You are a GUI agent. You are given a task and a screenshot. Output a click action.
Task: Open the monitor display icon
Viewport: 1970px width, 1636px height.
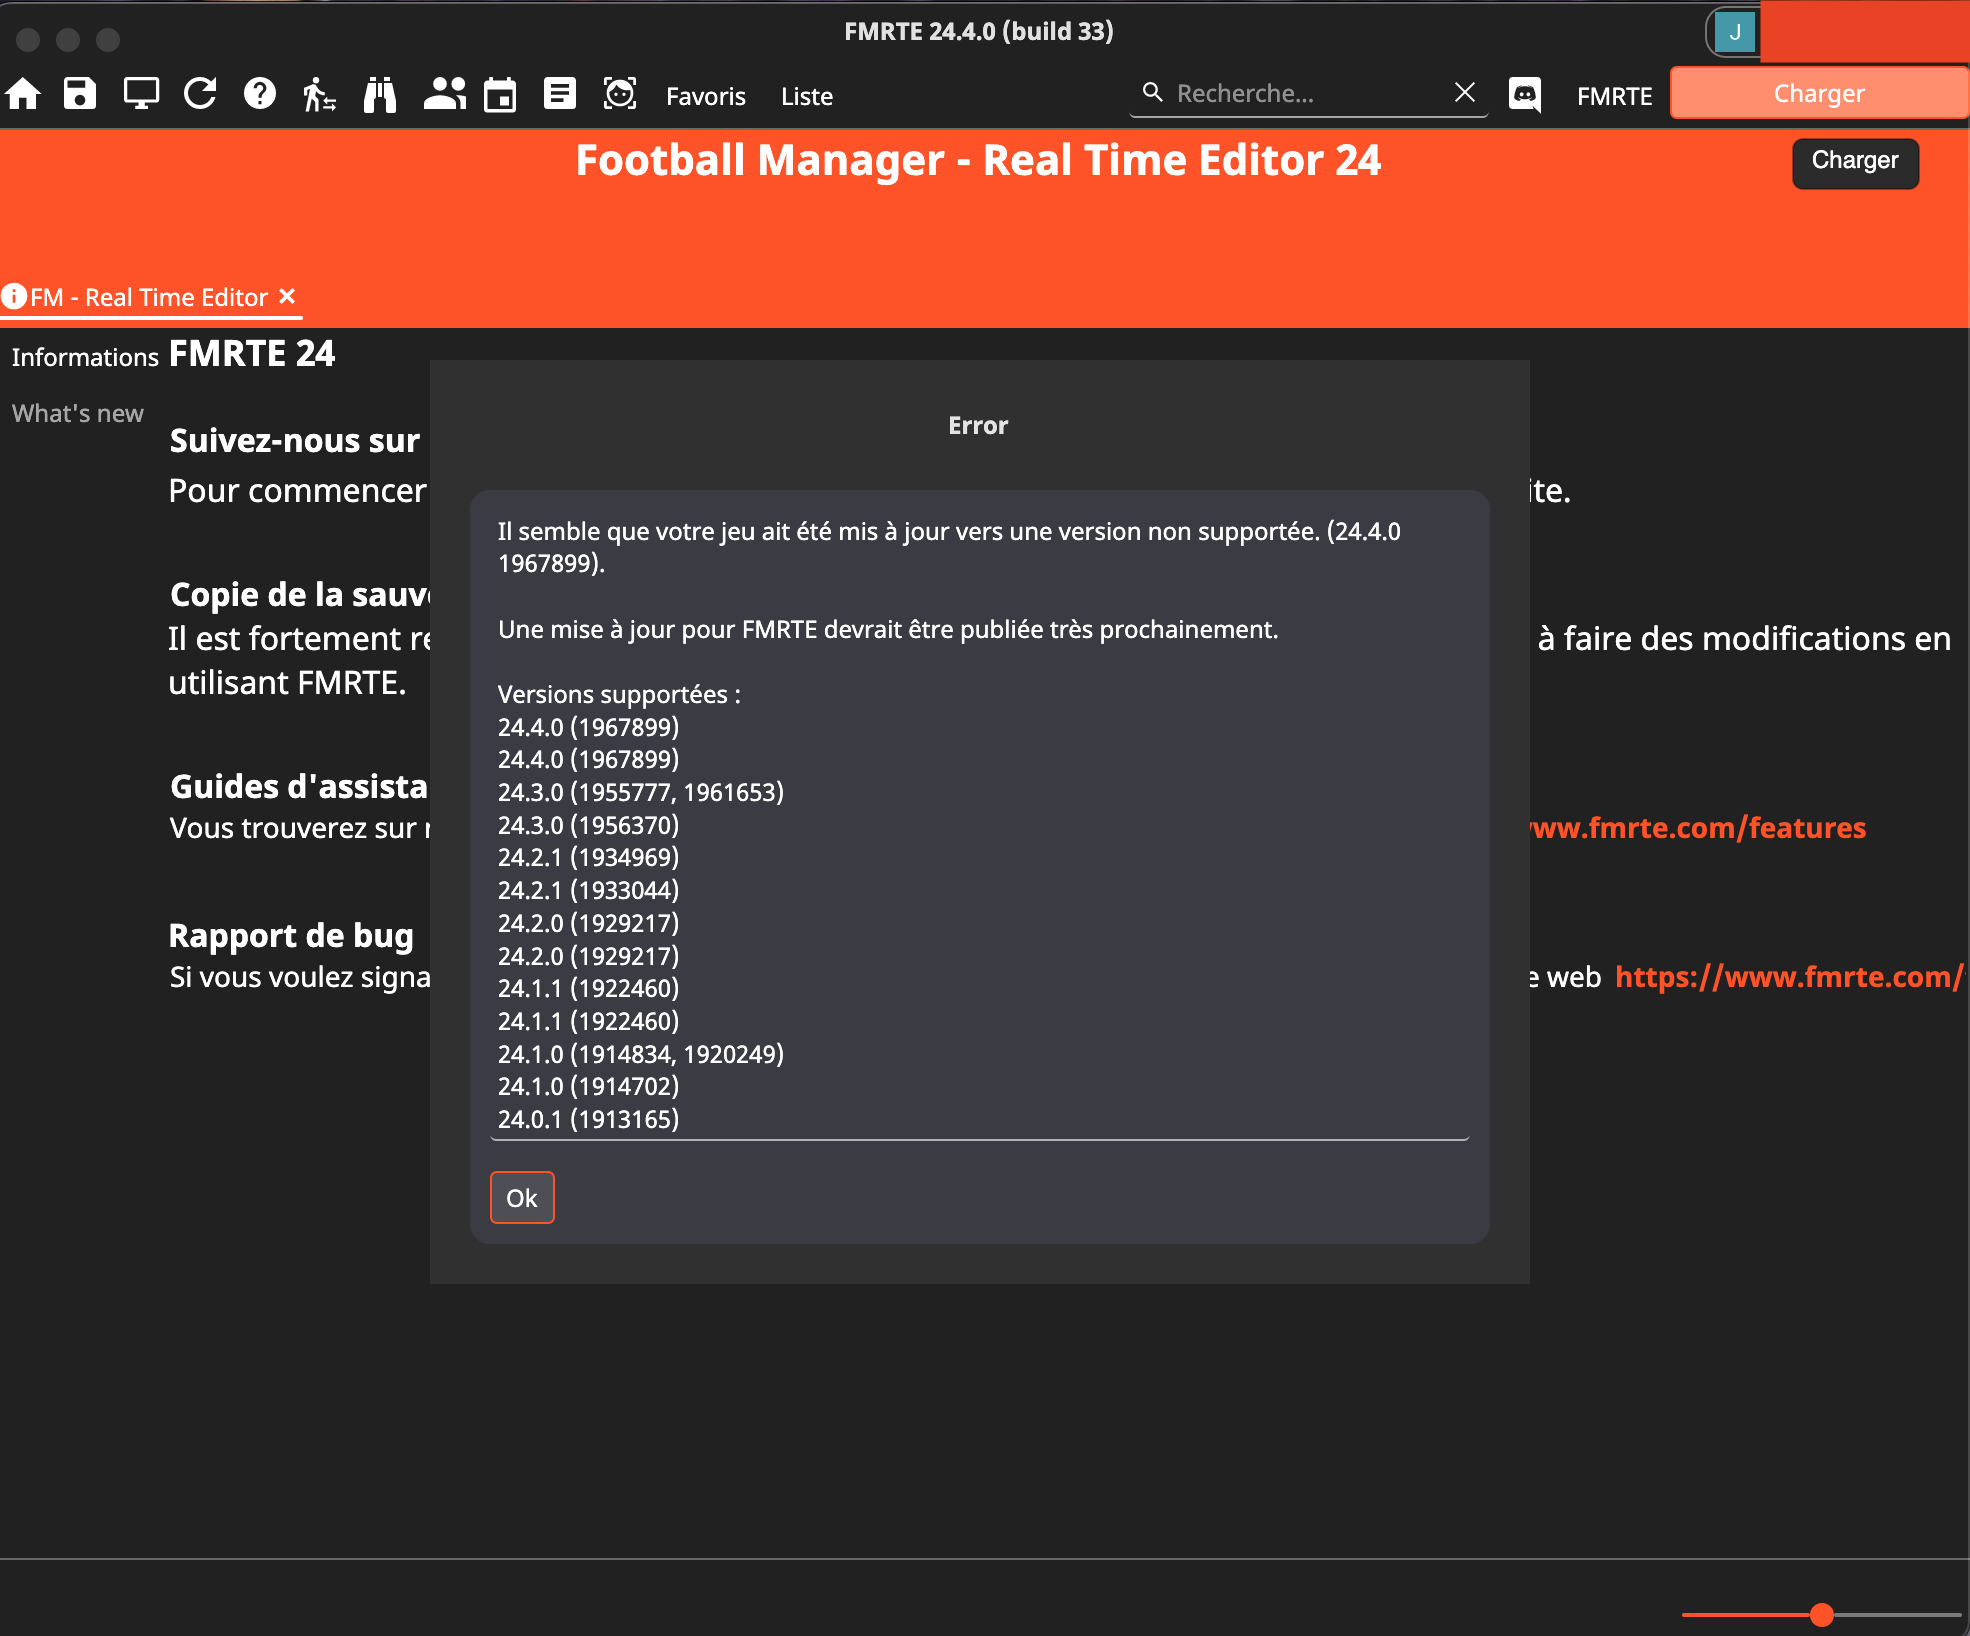tap(141, 94)
